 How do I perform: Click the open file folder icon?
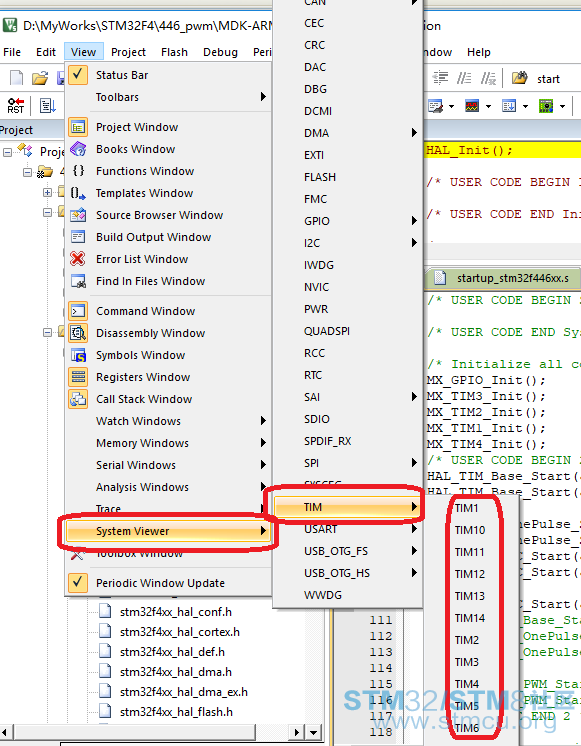(x=40, y=79)
